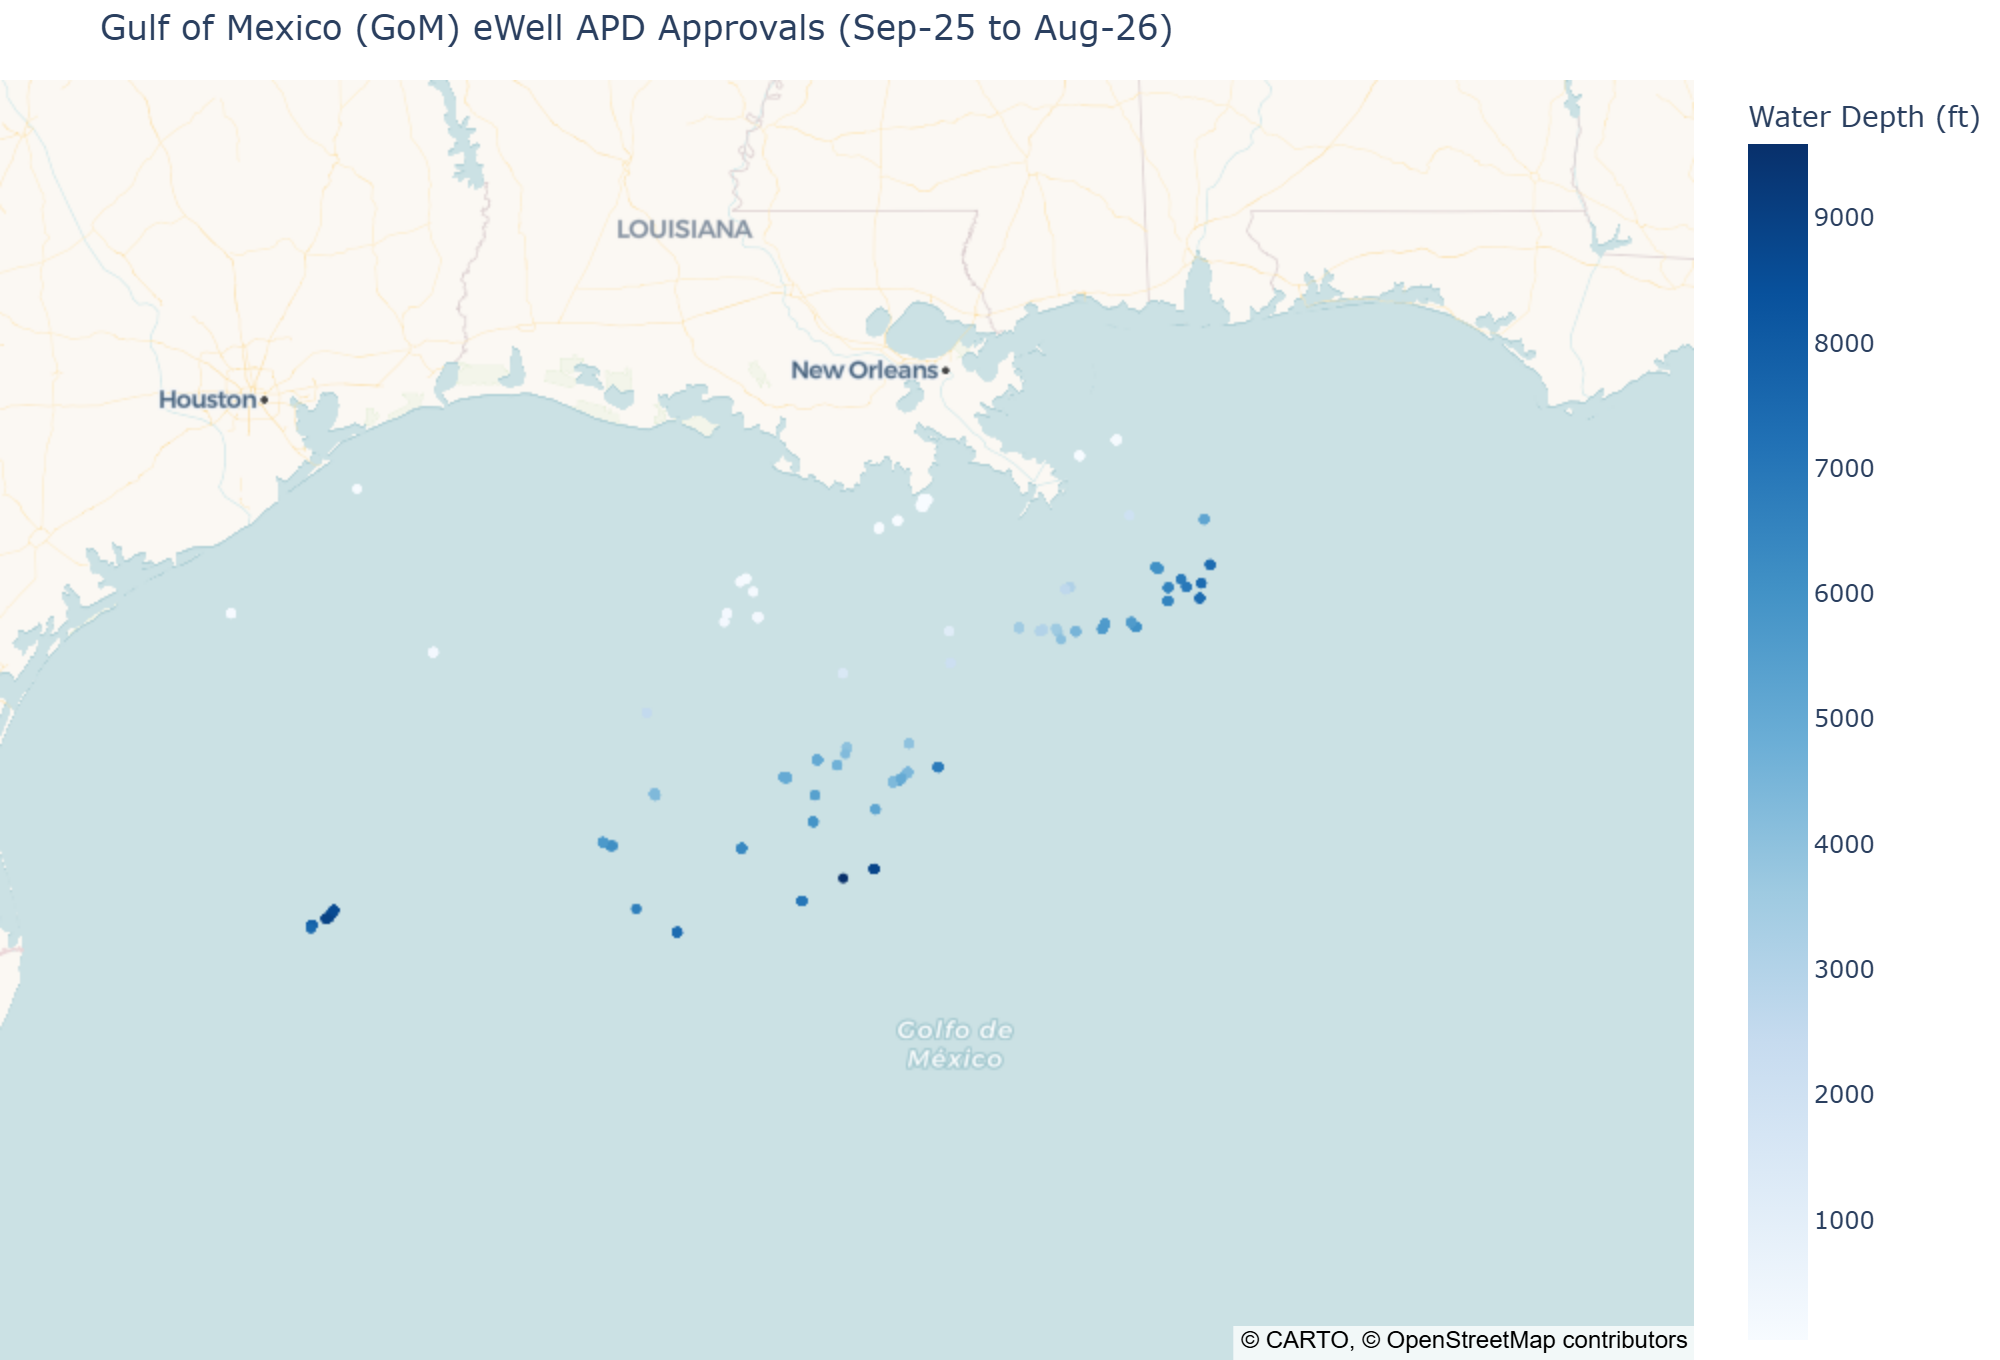Click the Water Depth (ft) legend title

[x=1864, y=117]
